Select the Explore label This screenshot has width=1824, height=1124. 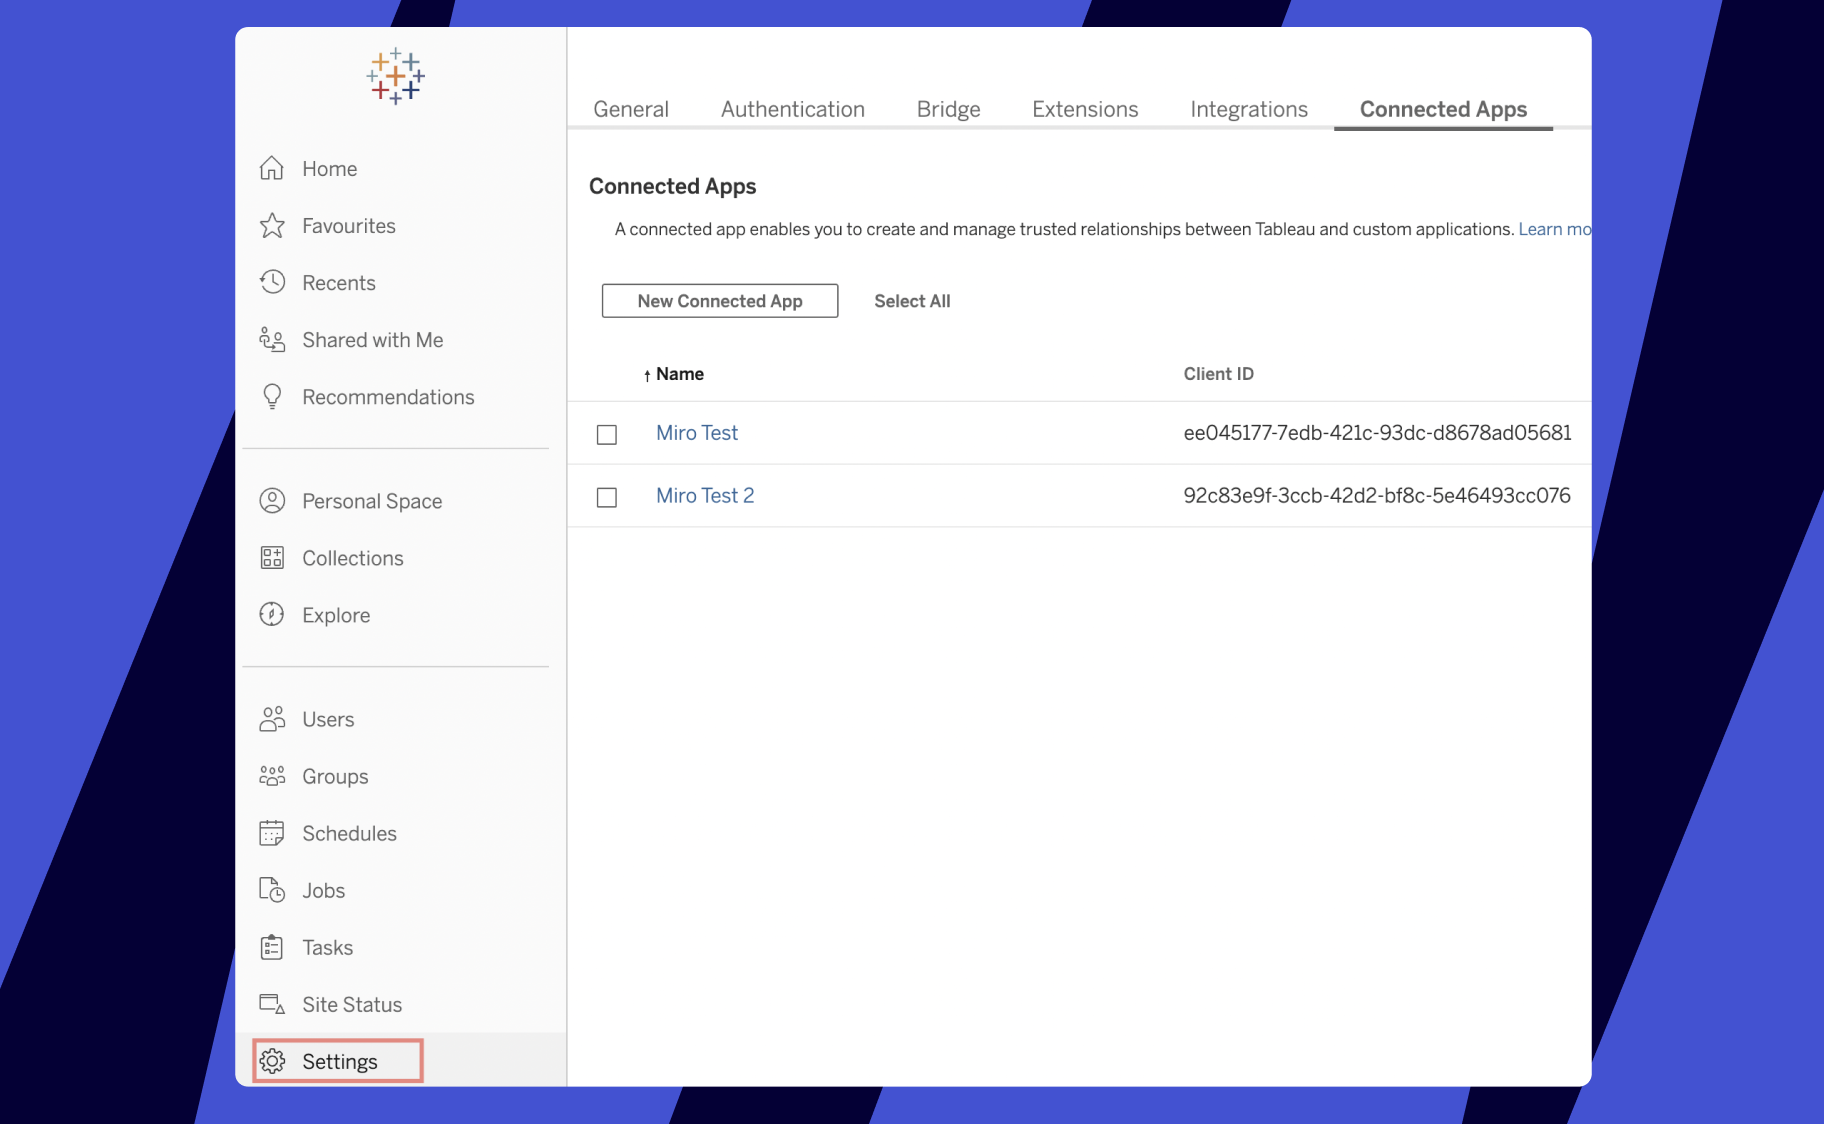[336, 615]
